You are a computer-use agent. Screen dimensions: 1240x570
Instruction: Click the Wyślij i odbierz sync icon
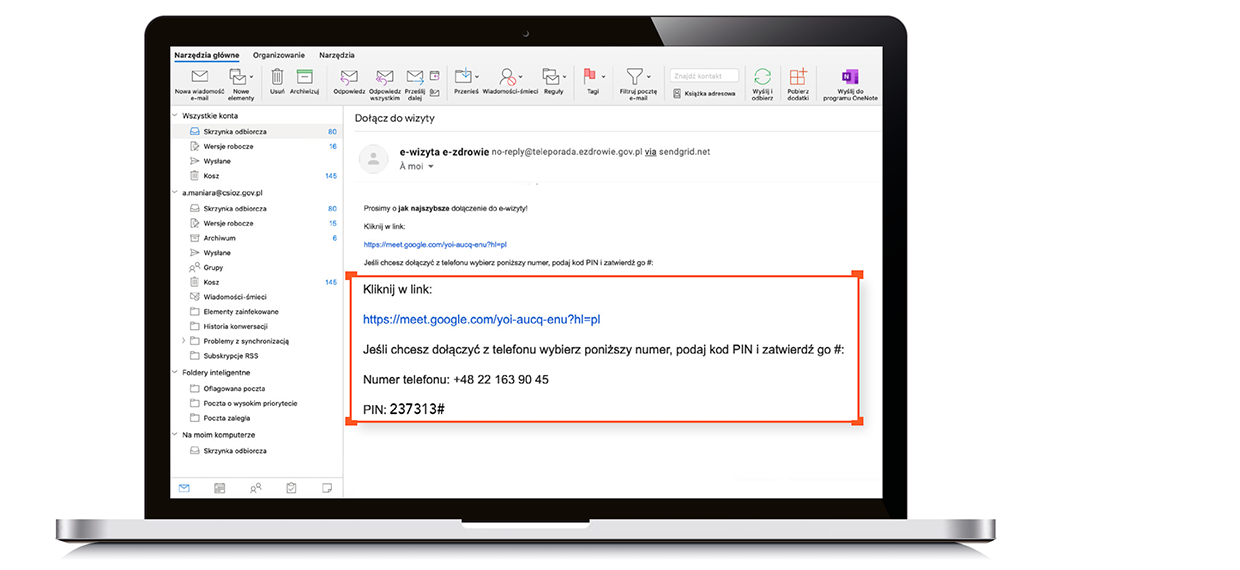tap(763, 77)
